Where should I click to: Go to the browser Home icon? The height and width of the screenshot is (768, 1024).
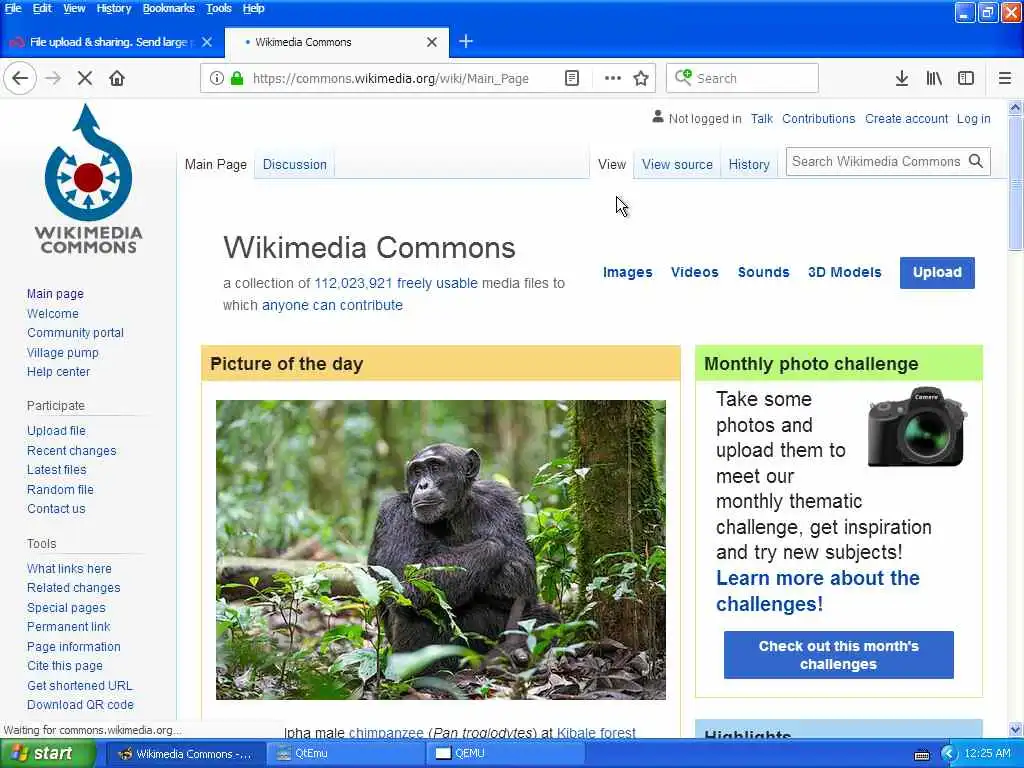pos(117,78)
